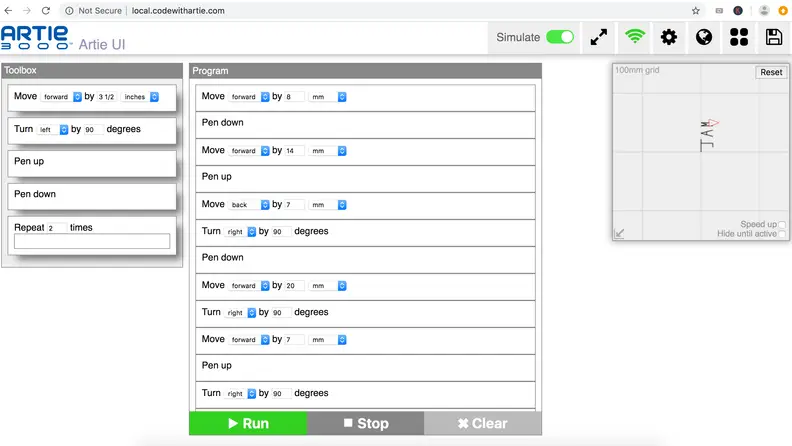Click the browser back arrow
Screen dimensions: 792x446
[9, 11]
